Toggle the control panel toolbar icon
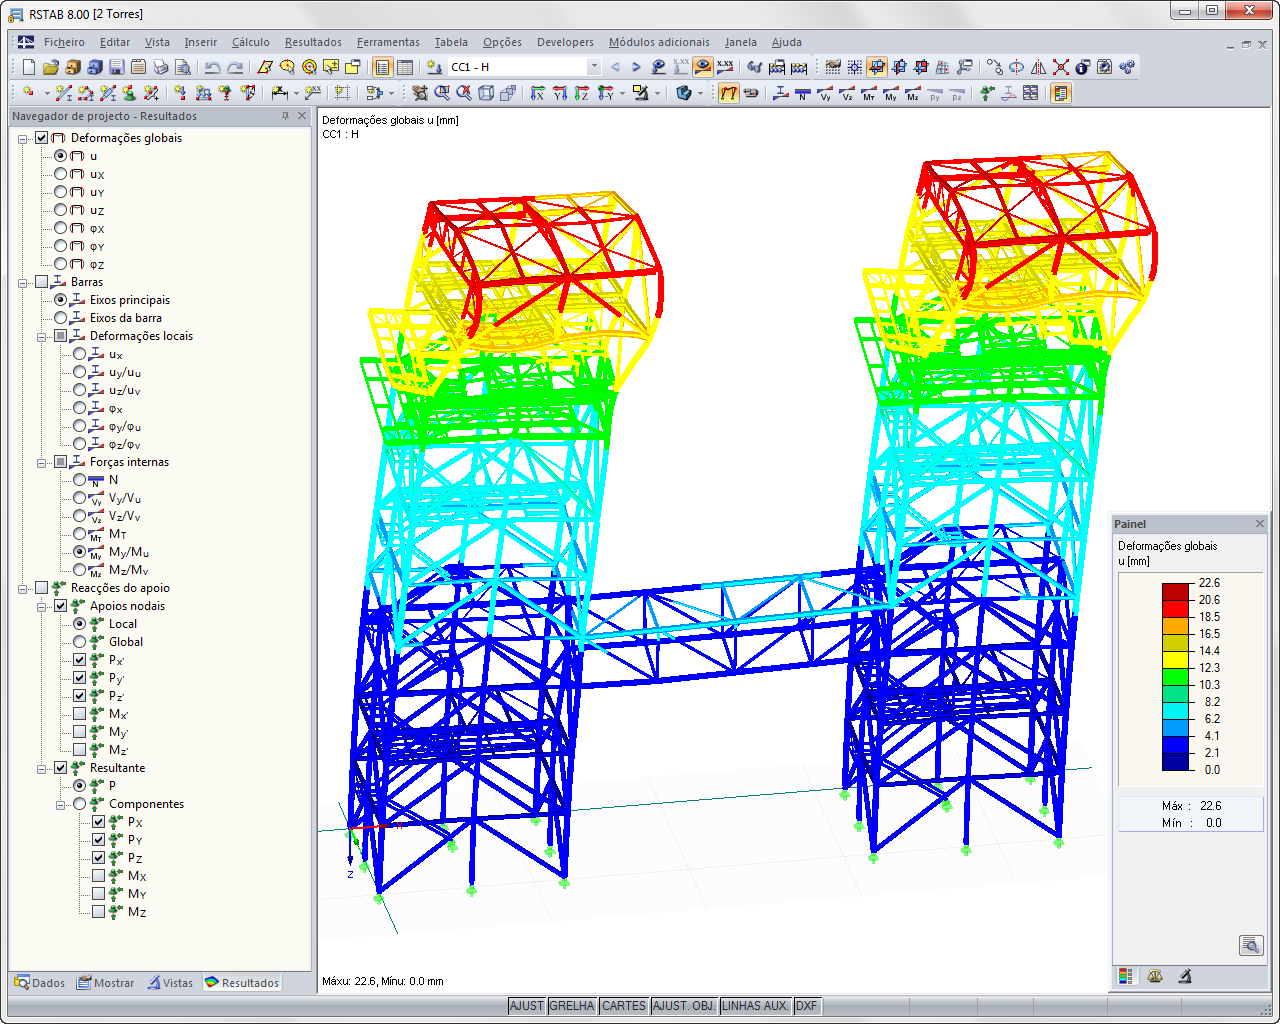 click(x=1061, y=93)
